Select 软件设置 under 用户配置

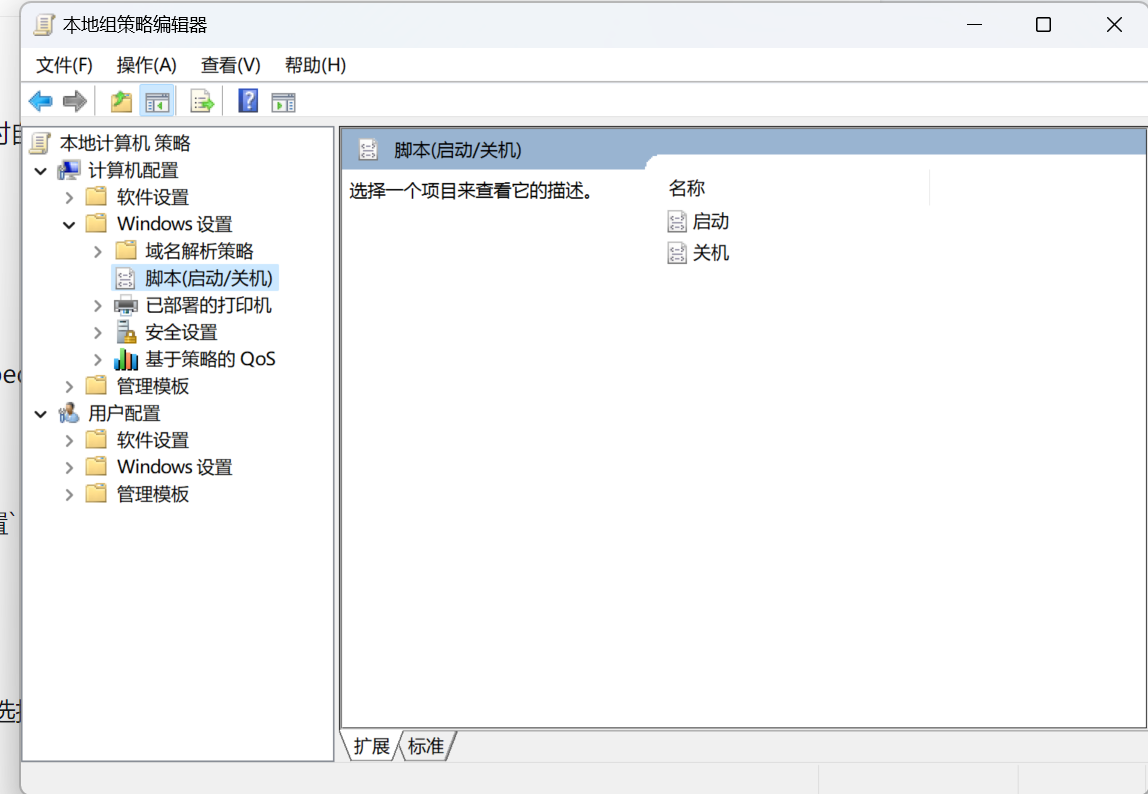(x=152, y=440)
